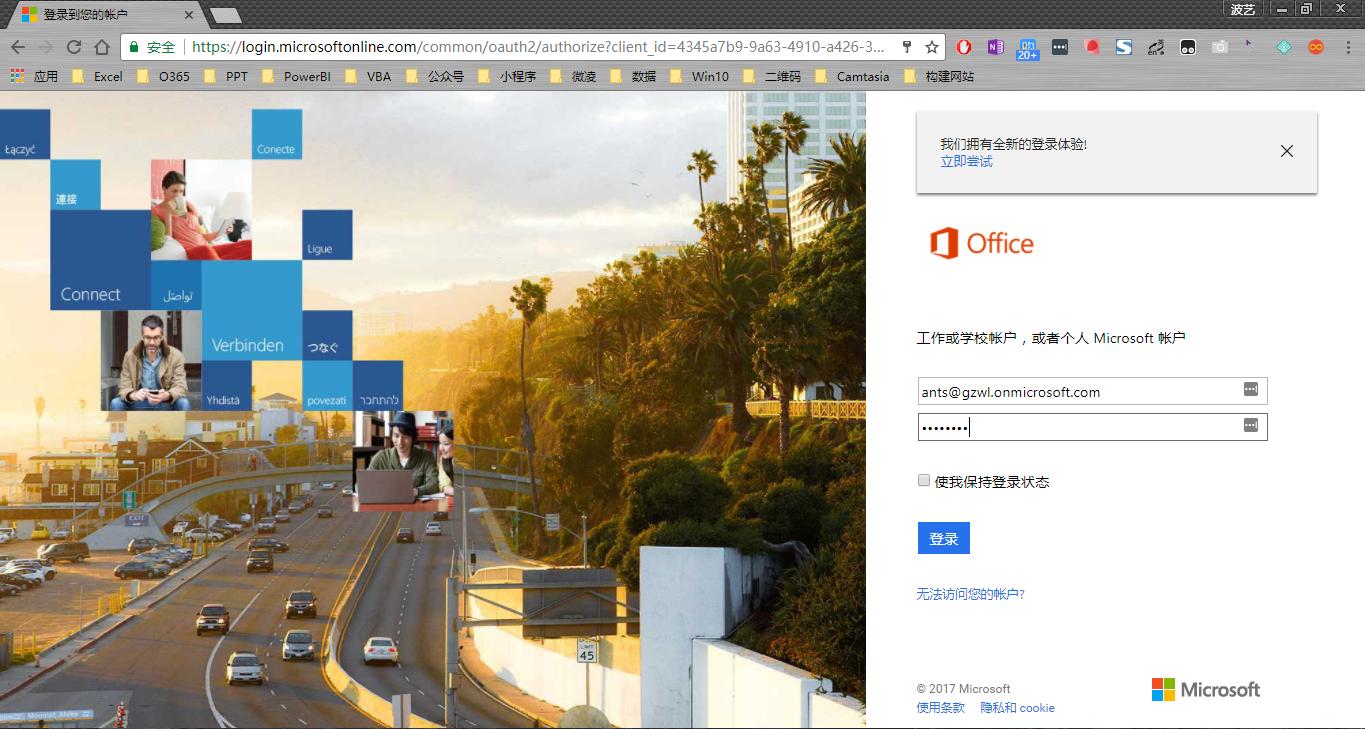Open the PowerBI bookmark folder

pyautogui.click(x=296, y=76)
